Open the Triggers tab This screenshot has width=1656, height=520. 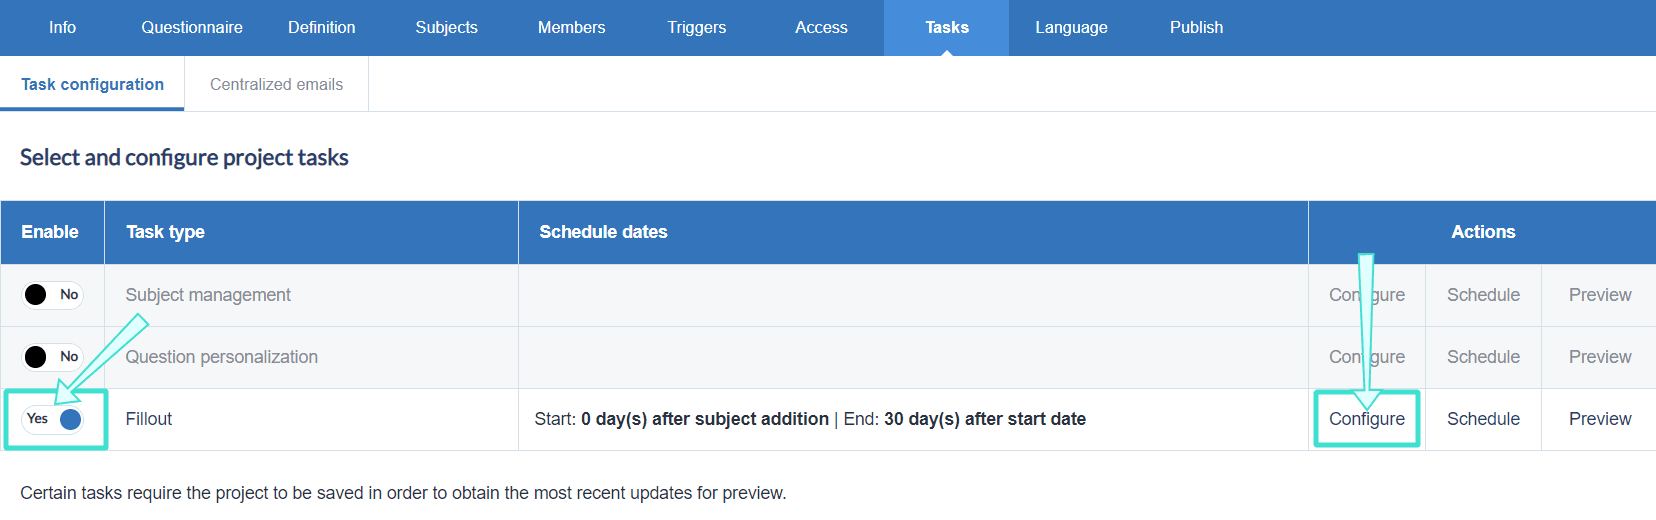[697, 28]
